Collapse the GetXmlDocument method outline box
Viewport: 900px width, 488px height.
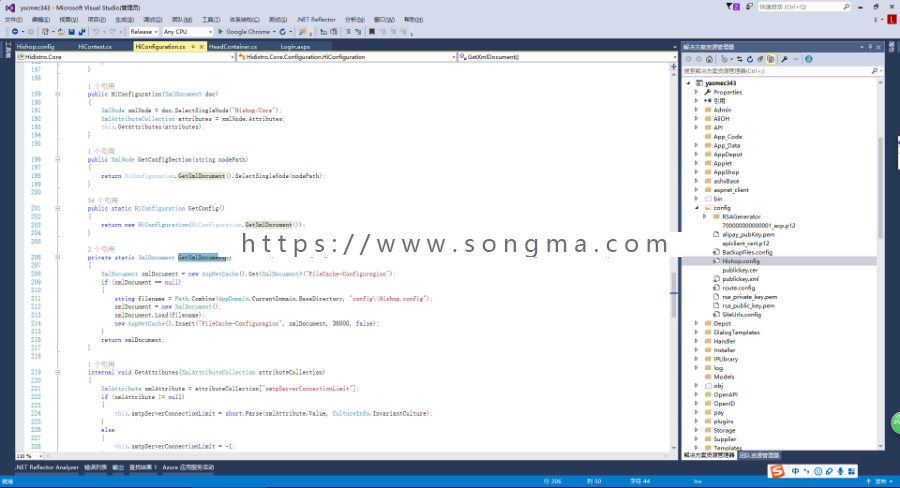click(x=57, y=258)
